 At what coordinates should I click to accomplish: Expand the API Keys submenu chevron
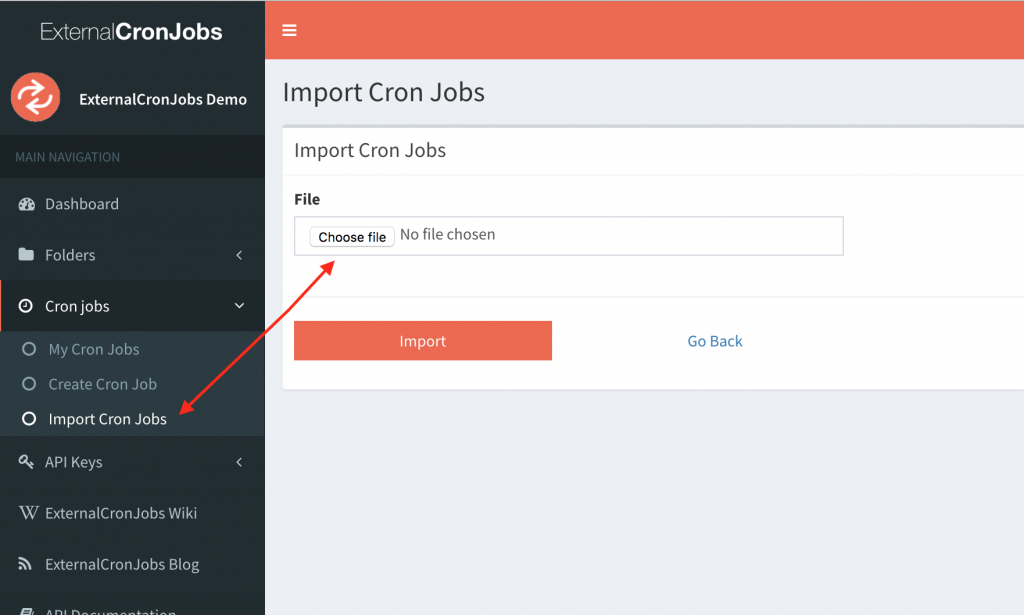click(x=239, y=462)
